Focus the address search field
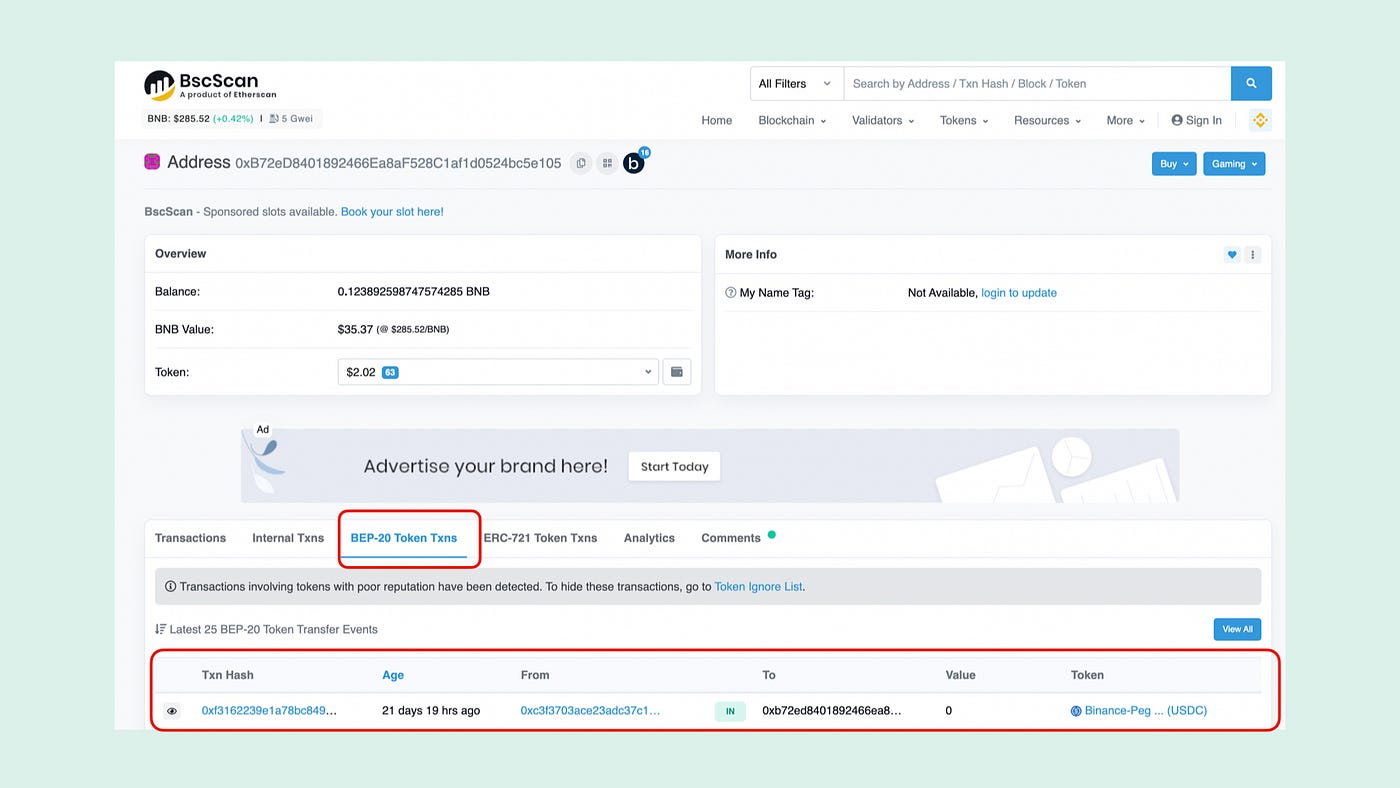Image resolution: width=1400 pixels, height=788 pixels. pyautogui.click(x=1037, y=84)
